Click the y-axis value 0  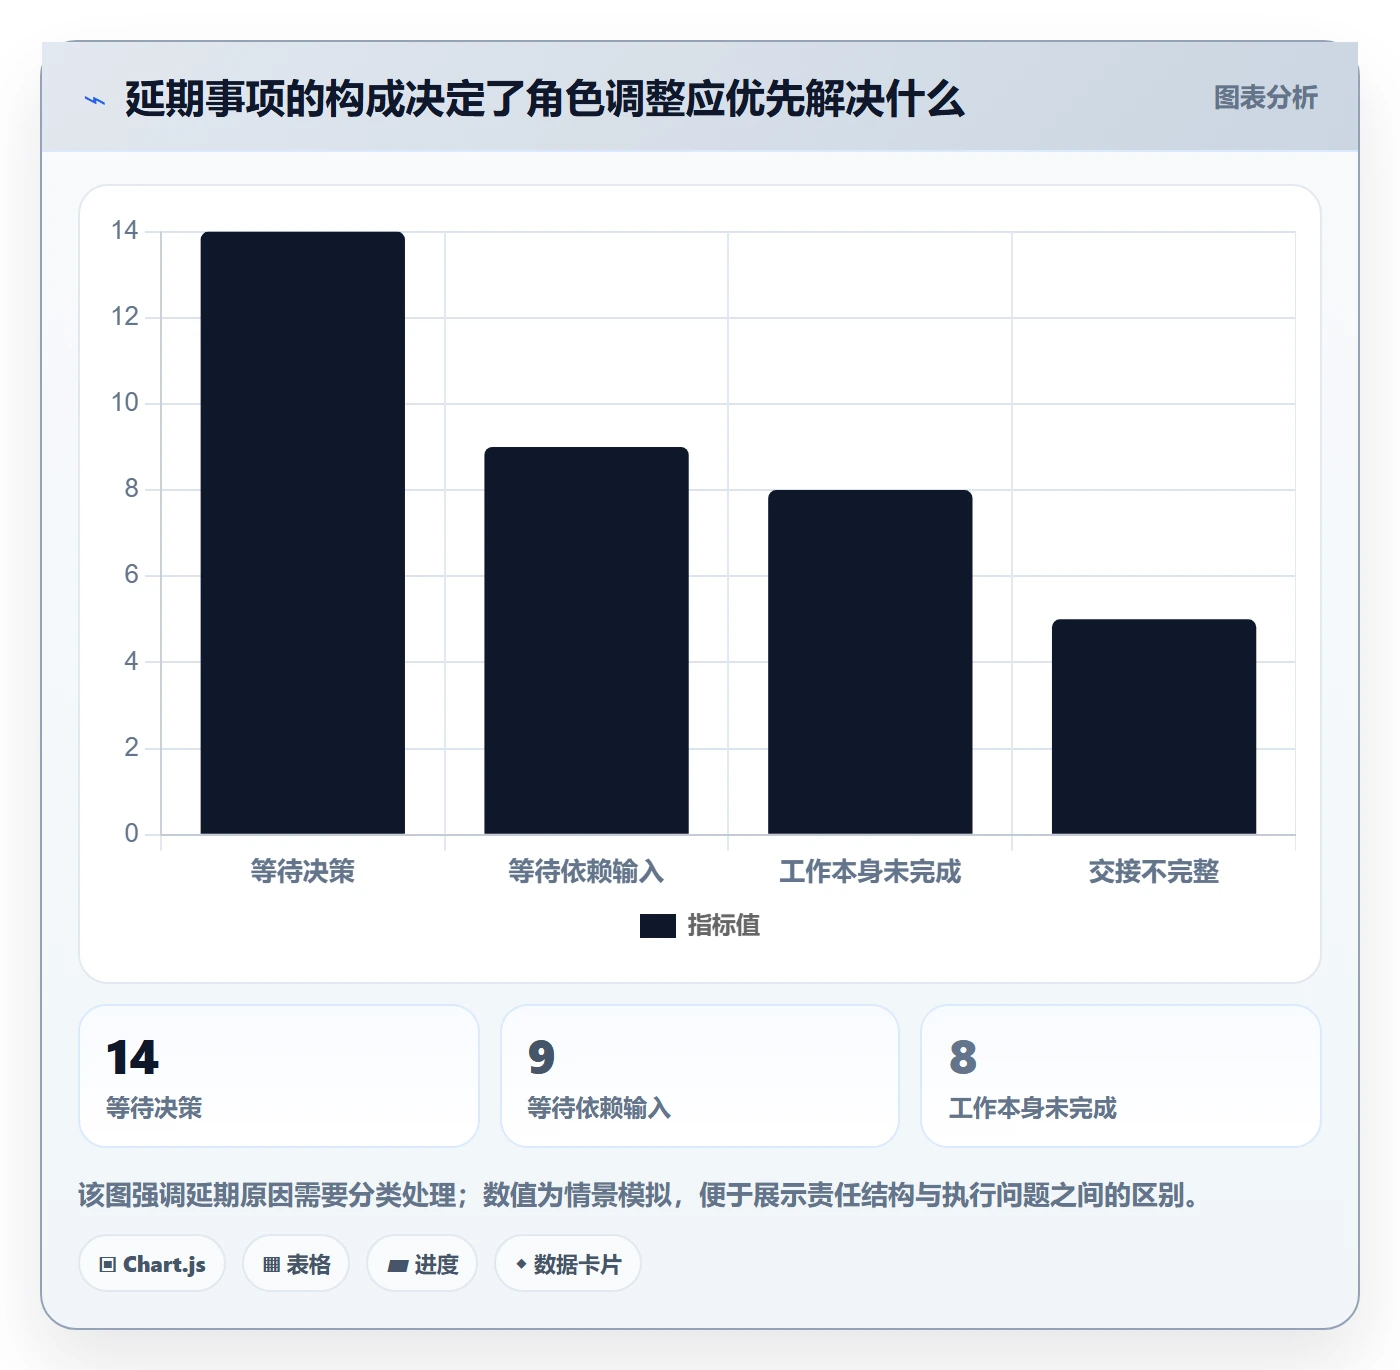coord(131,833)
